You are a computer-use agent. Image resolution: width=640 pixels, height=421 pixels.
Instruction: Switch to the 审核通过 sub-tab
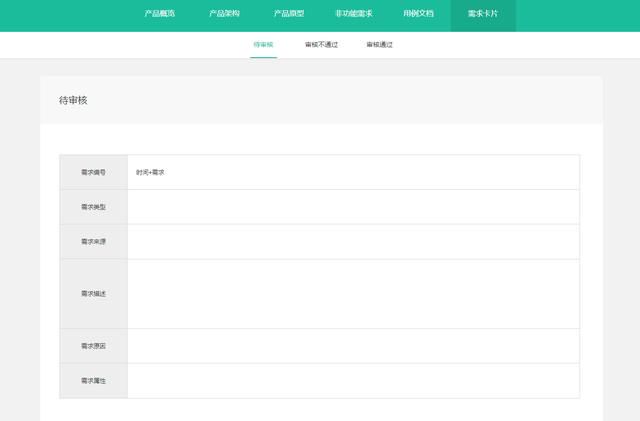pos(379,45)
